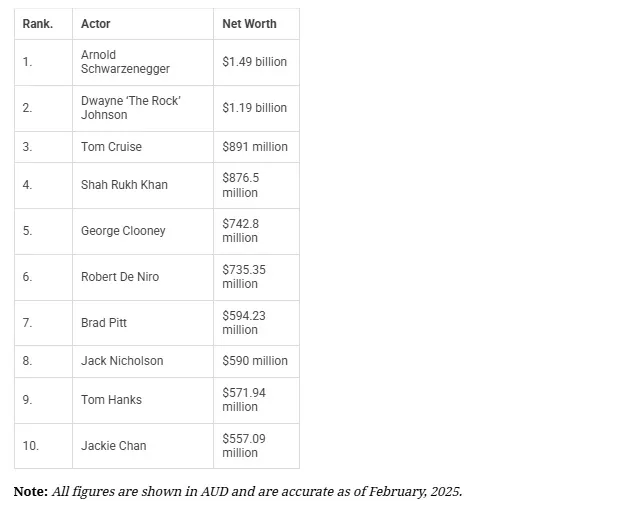Click the Net Worth column header
This screenshot has width=644, height=508.
point(249,23)
